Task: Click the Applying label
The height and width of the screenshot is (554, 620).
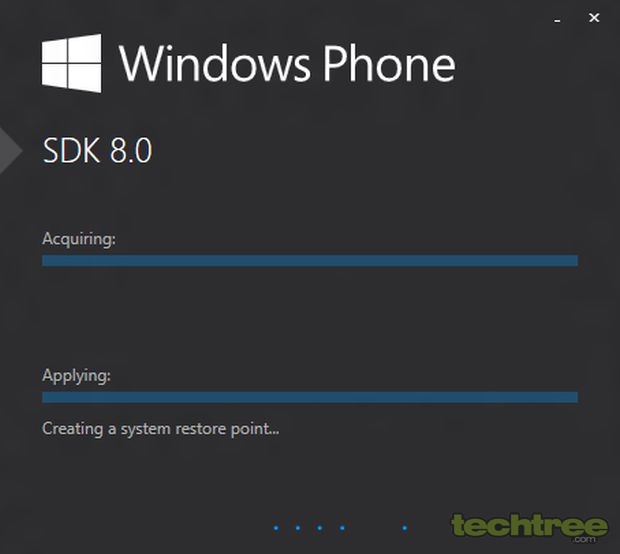Action: pyautogui.click(x=76, y=376)
